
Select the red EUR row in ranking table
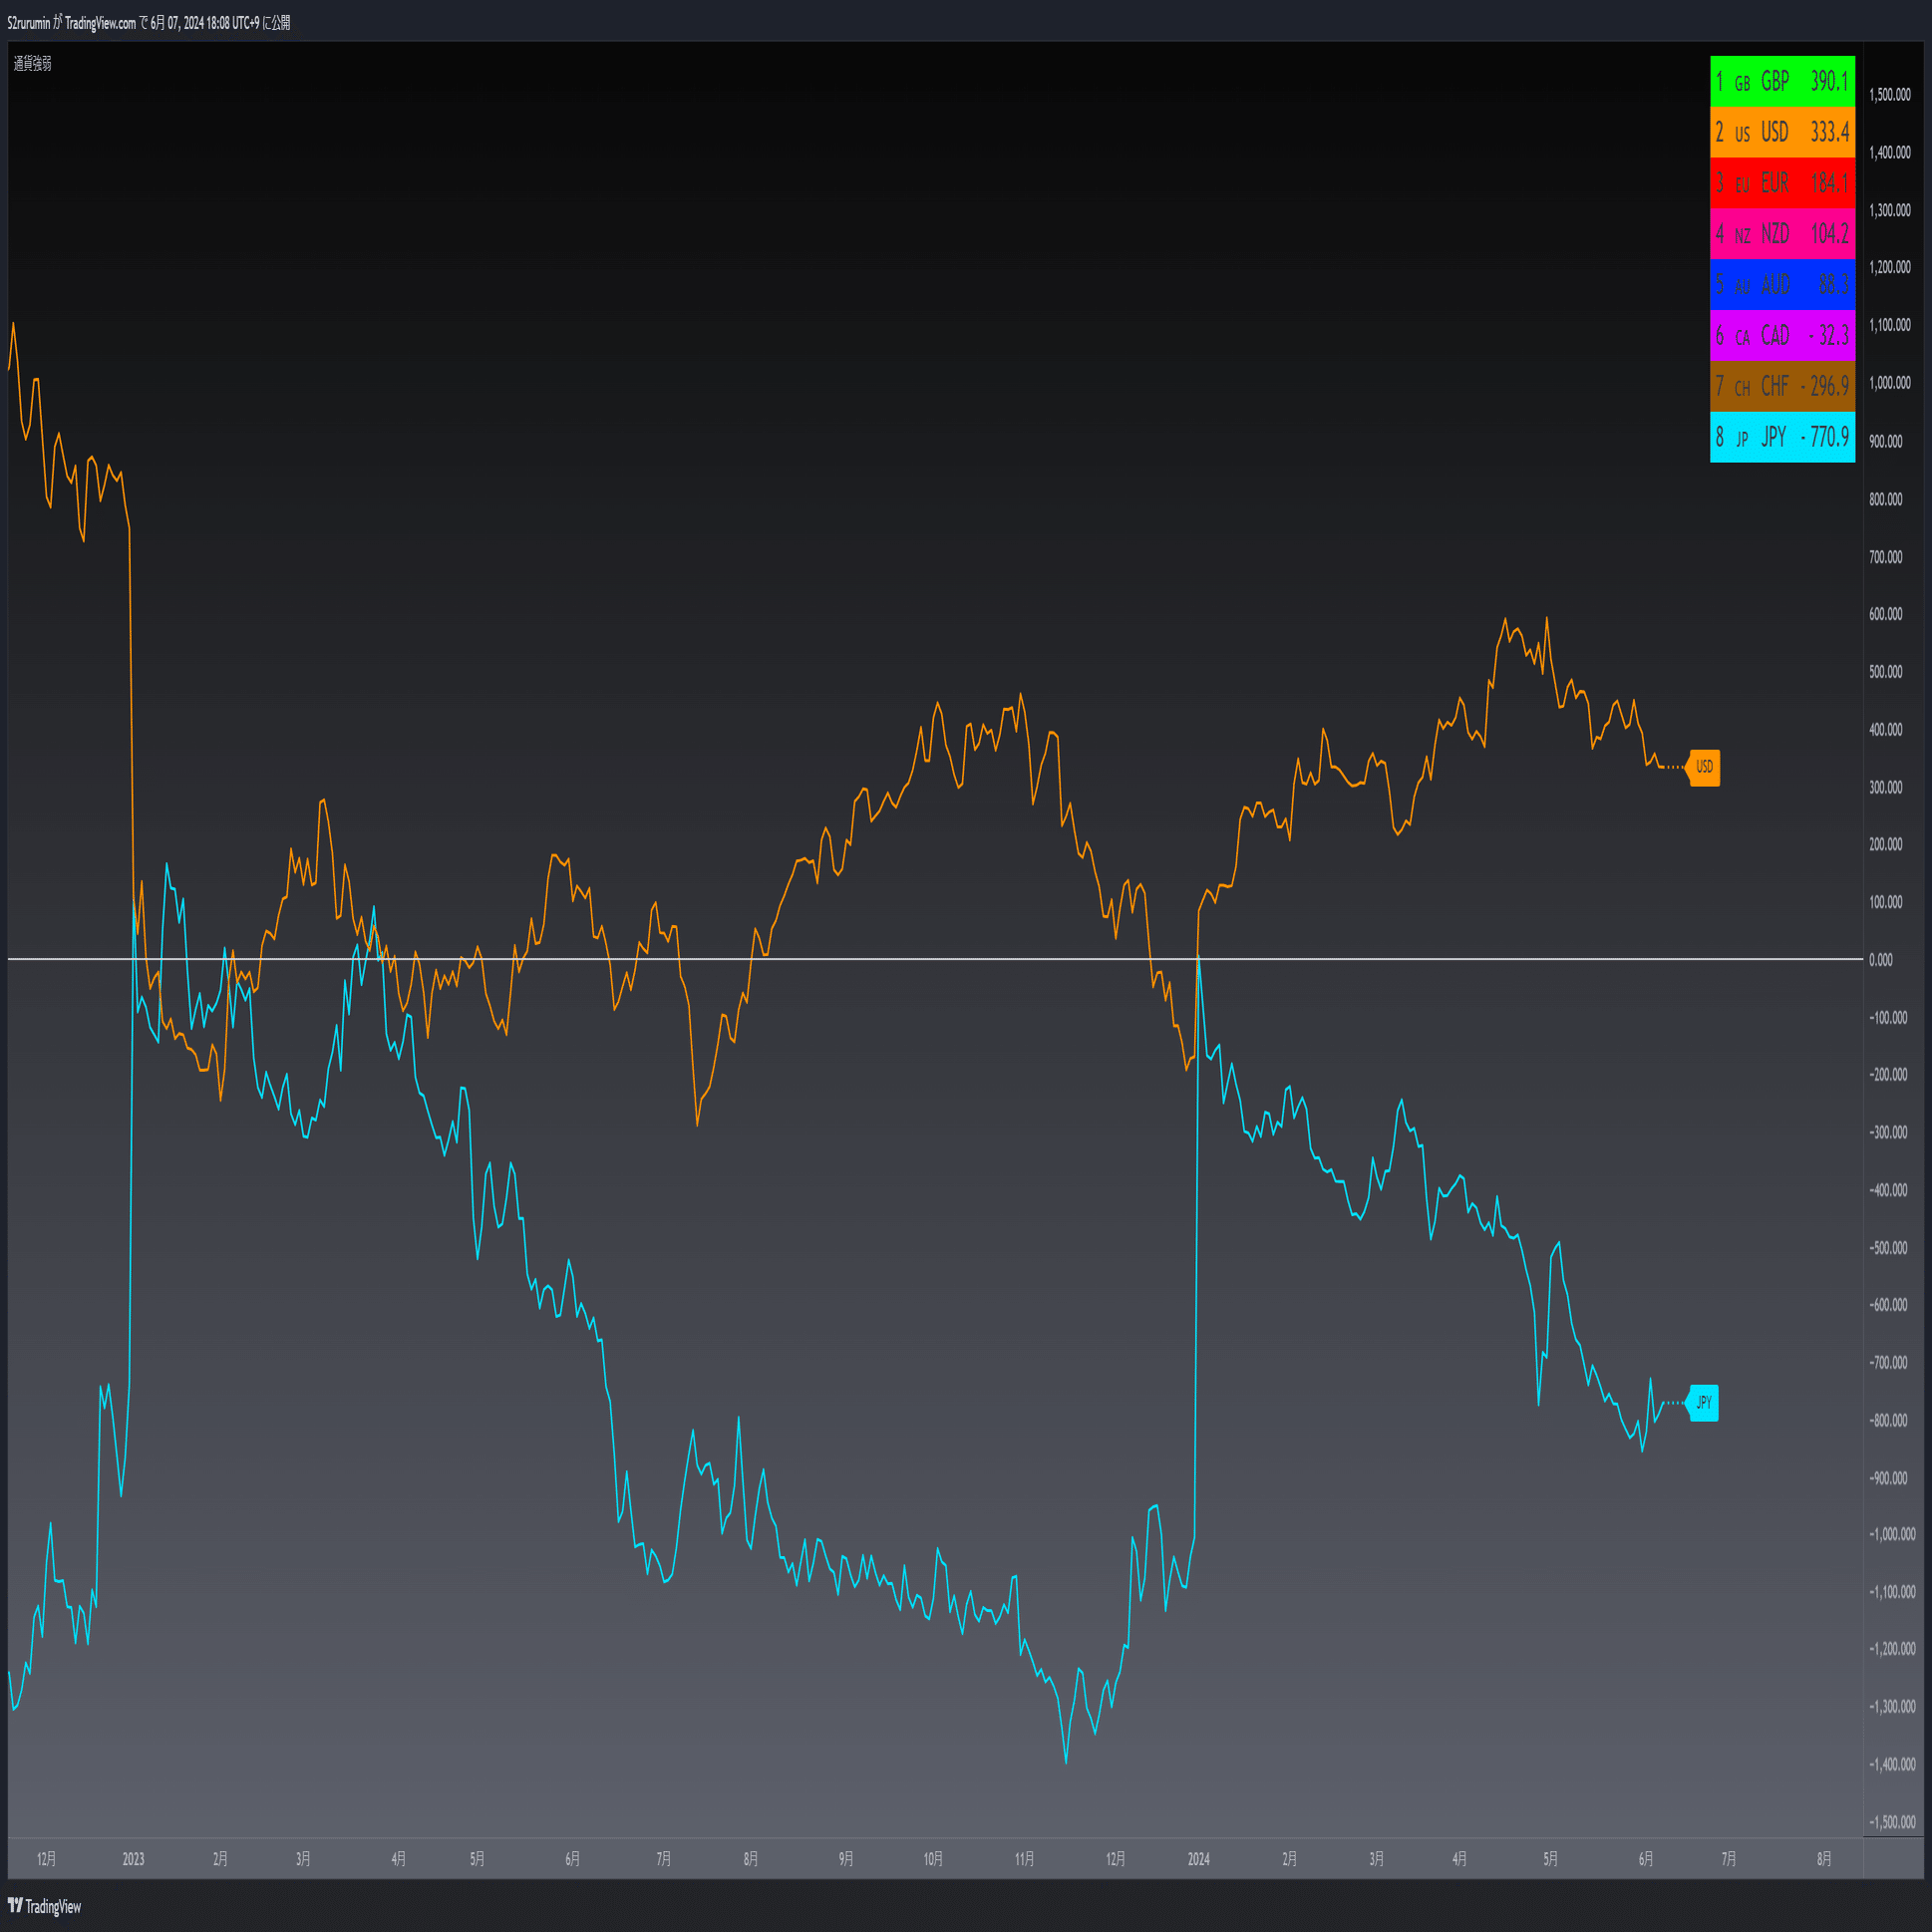point(1782,183)
